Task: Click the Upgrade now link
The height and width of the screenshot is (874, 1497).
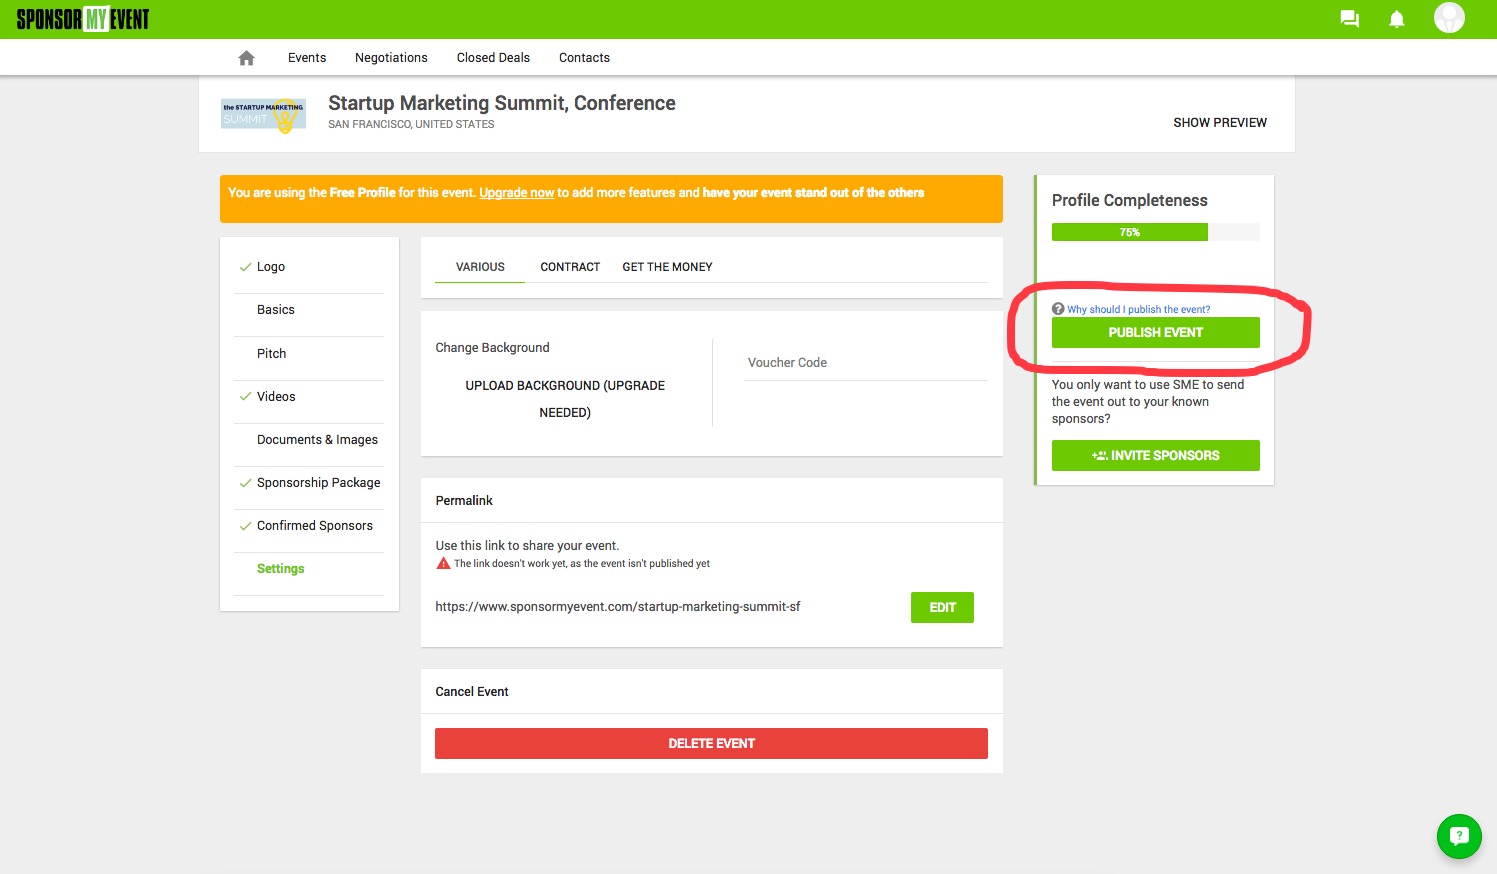Action: 516,193
